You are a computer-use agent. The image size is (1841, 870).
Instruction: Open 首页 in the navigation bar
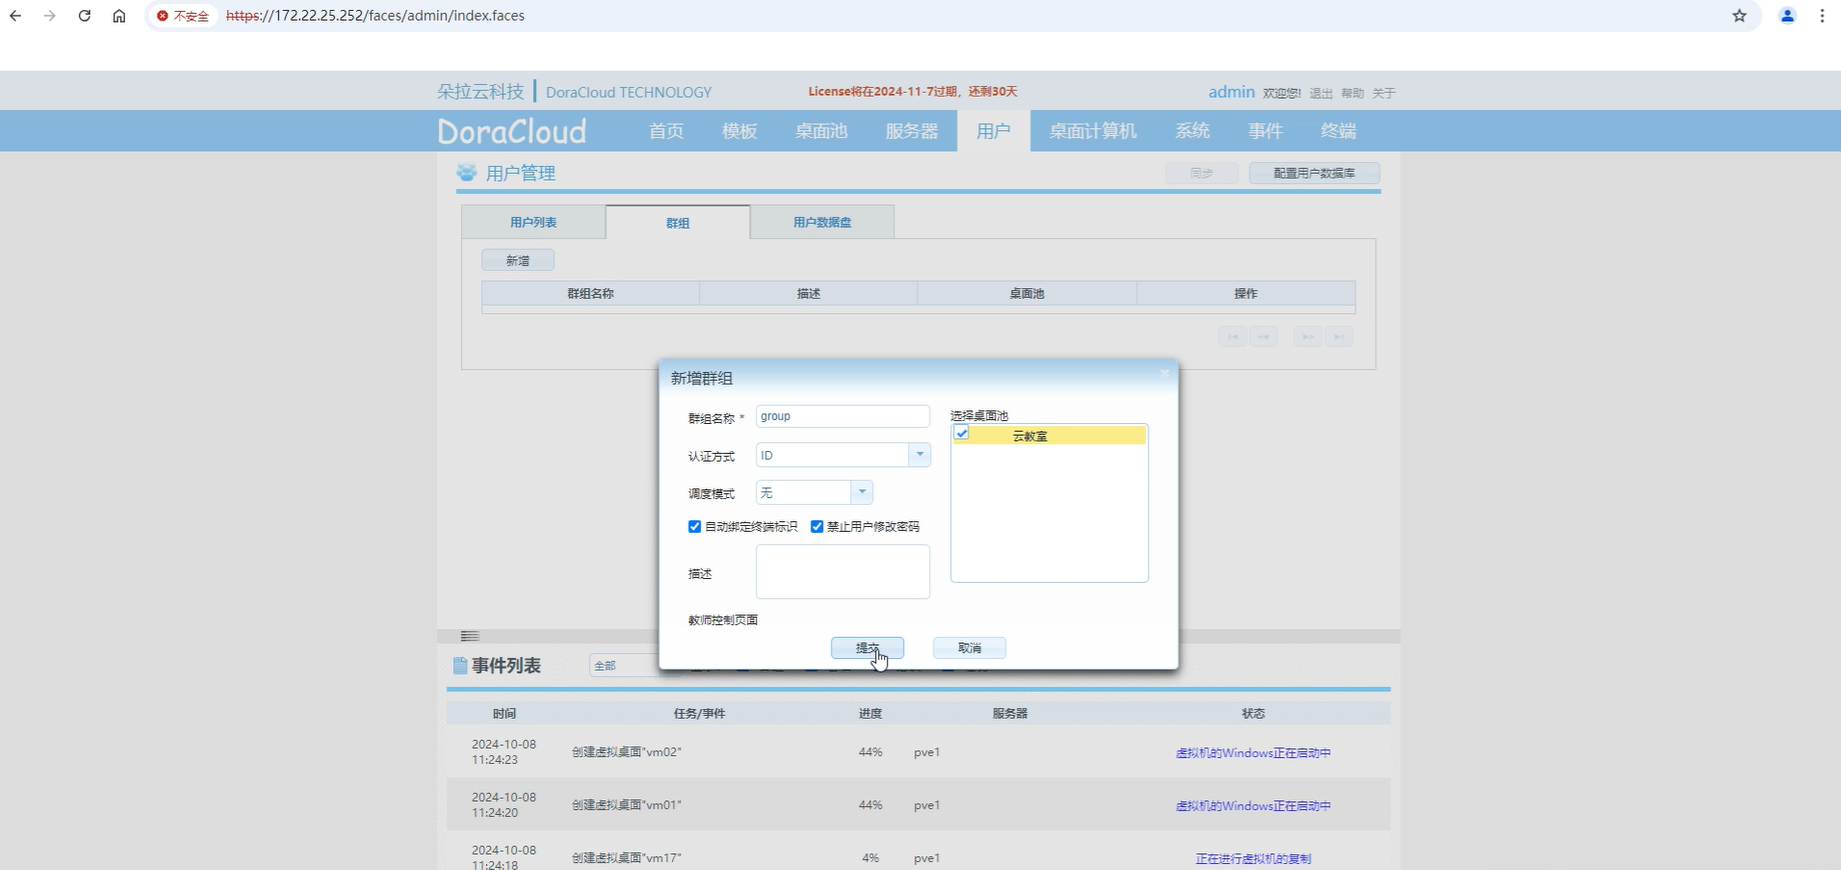666,131
